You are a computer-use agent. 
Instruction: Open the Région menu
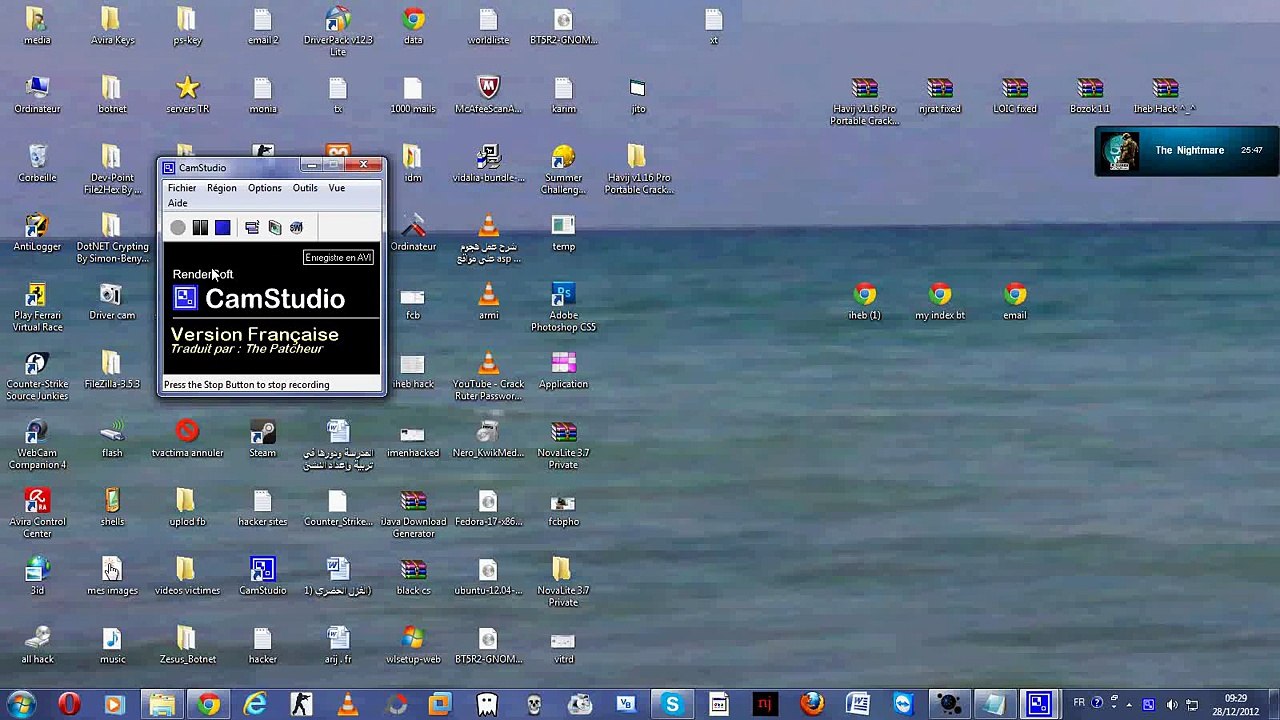point(222,188)
